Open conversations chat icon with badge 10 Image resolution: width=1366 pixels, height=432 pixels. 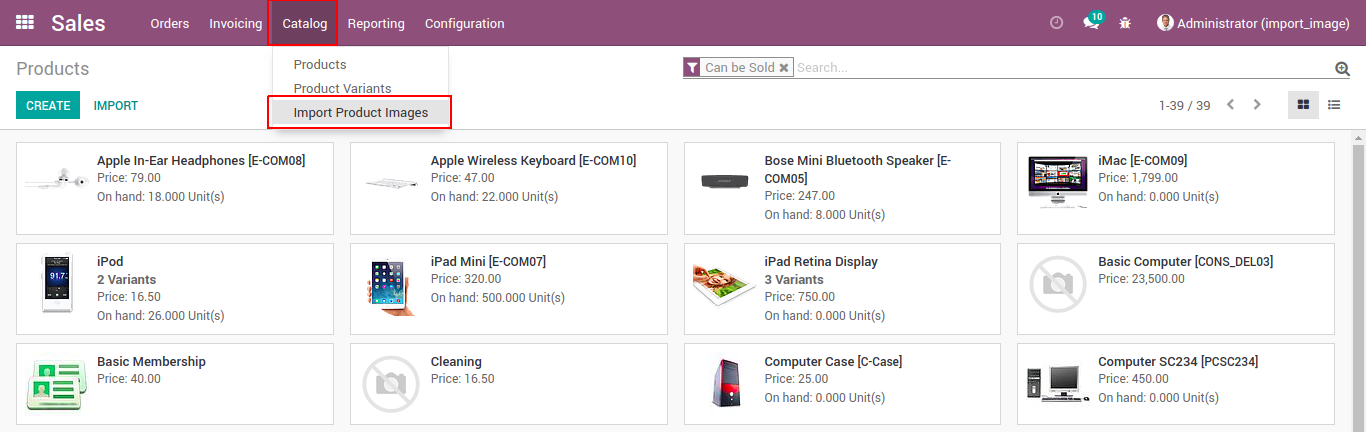pyautogui.click(x=1091, y=22)
